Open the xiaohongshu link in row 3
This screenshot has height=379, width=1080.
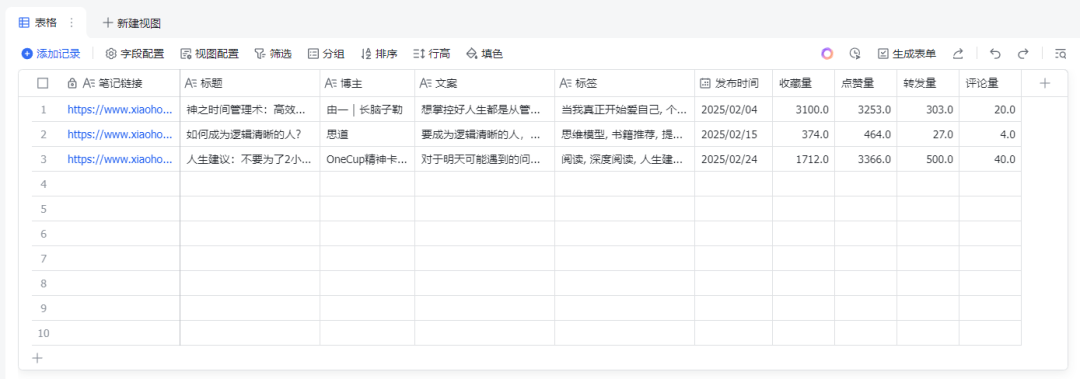point(120,159)
